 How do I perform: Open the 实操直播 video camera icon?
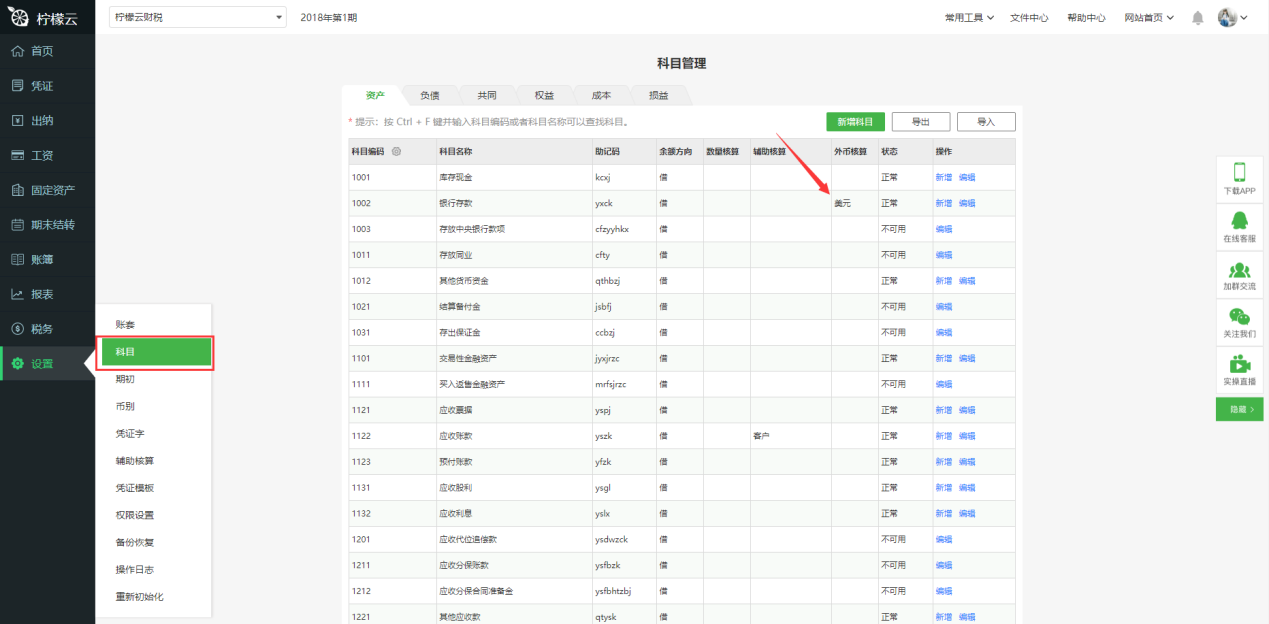pyautogui.click(x=1239, y=365)
